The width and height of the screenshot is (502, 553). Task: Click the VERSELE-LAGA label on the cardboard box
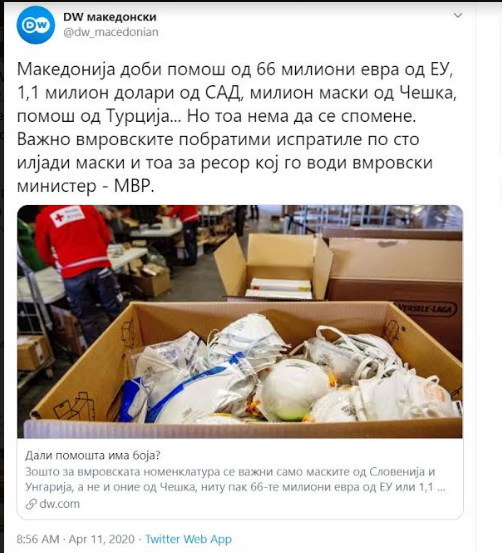pyautogui.click(x=427, y=309)
